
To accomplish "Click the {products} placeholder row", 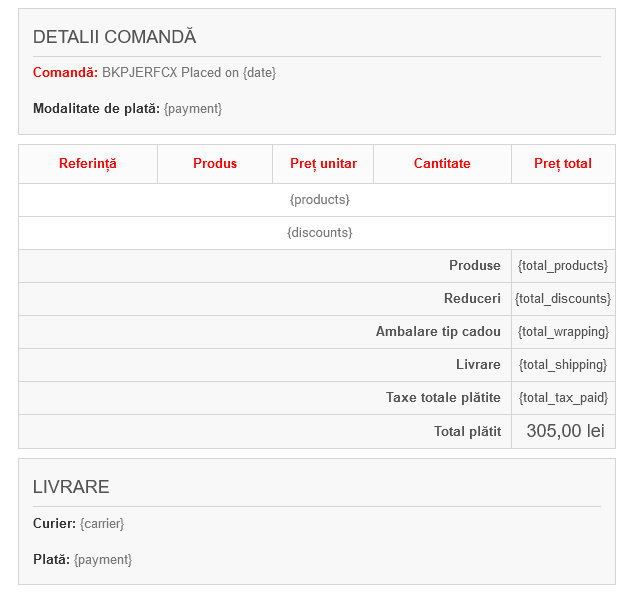I will [319, 200].
